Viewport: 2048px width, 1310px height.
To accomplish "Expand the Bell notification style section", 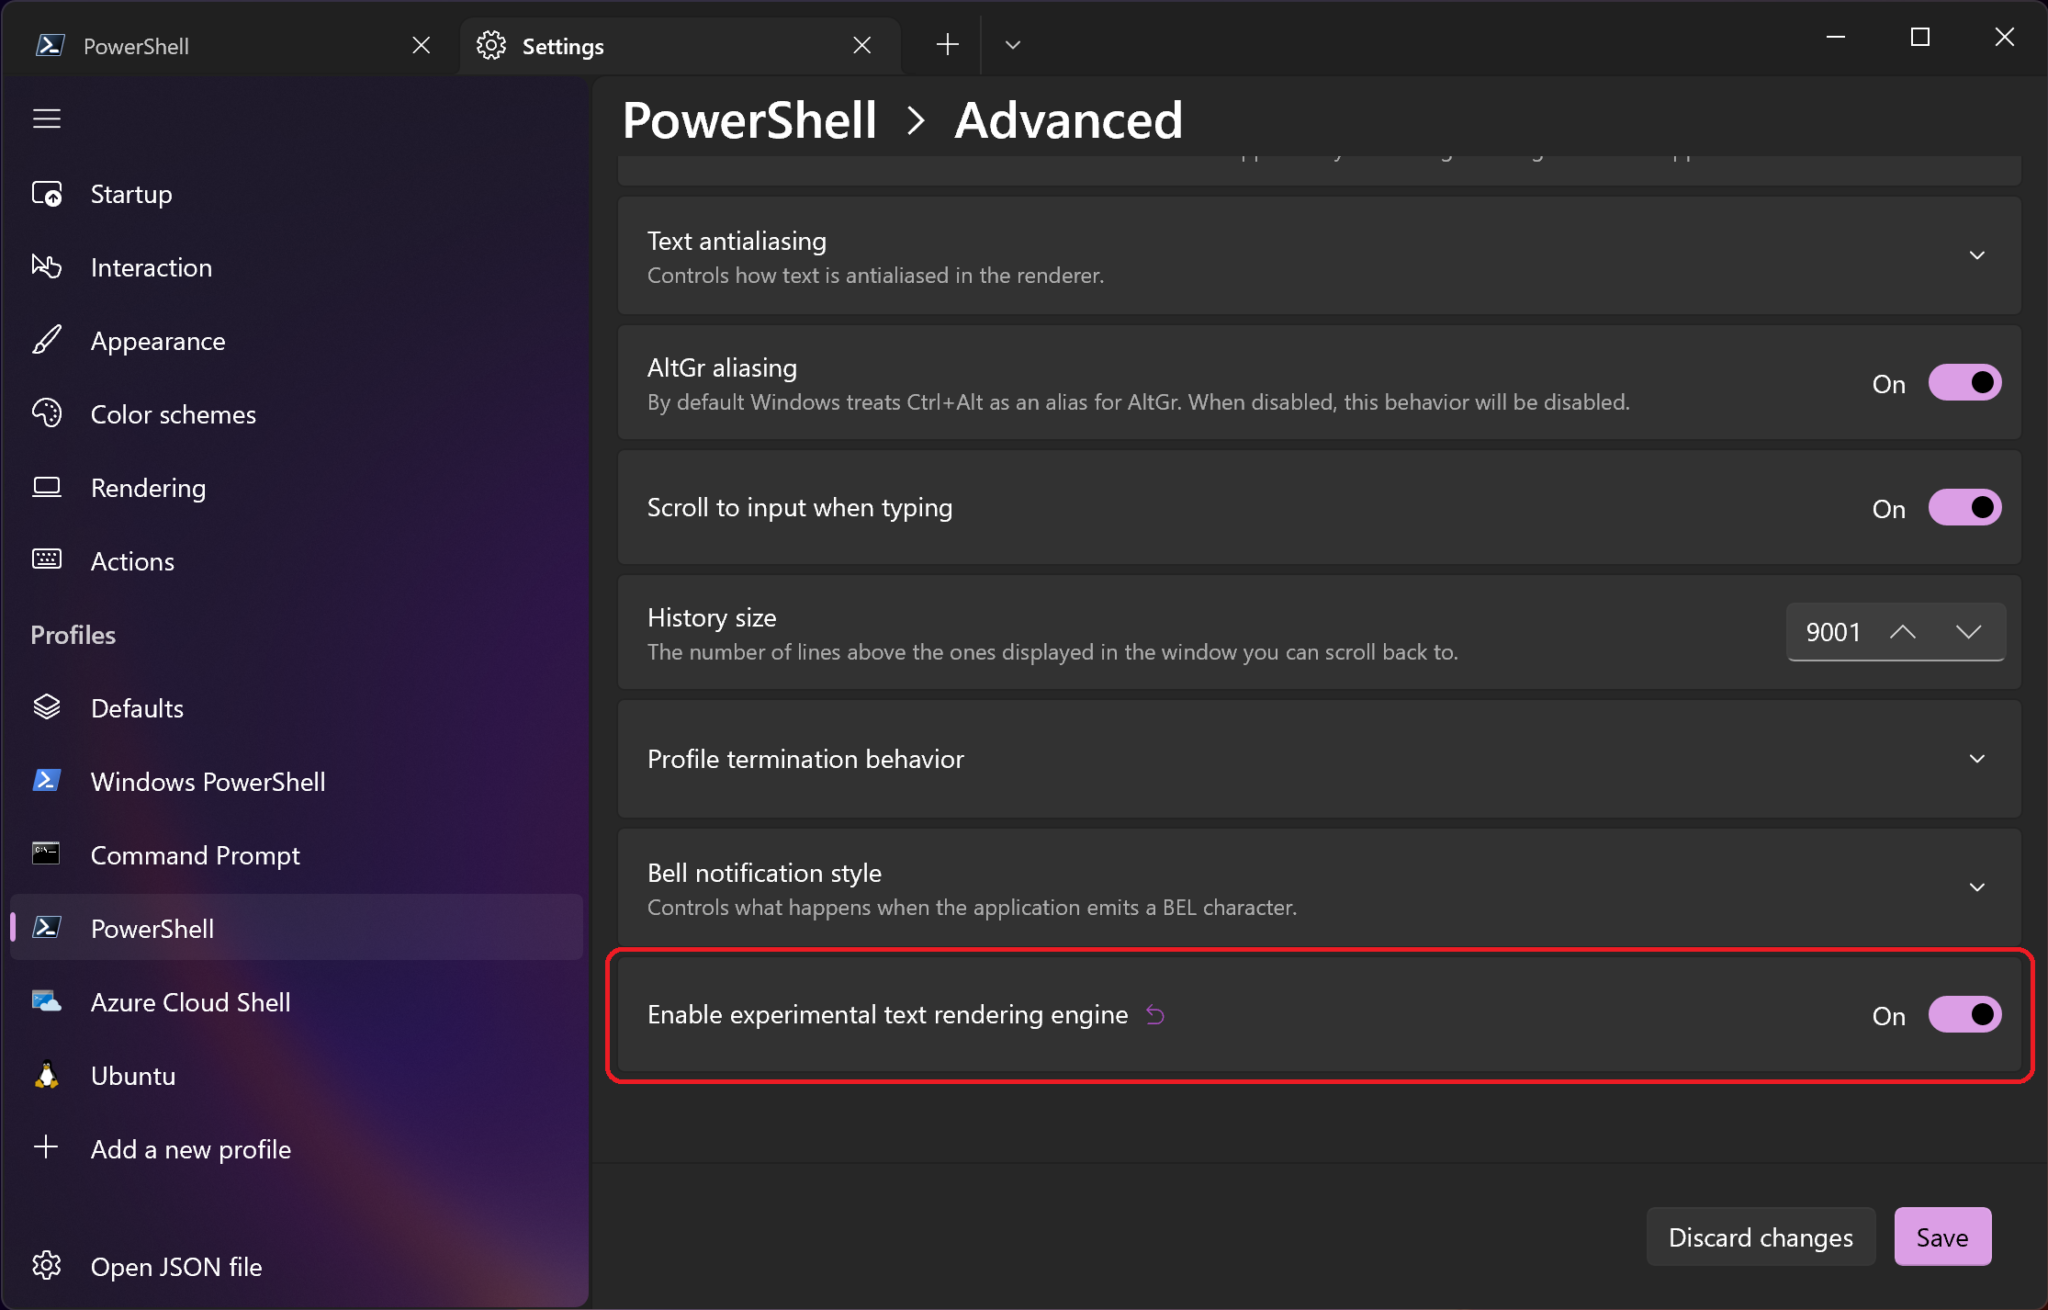I will pos(1977,887).
